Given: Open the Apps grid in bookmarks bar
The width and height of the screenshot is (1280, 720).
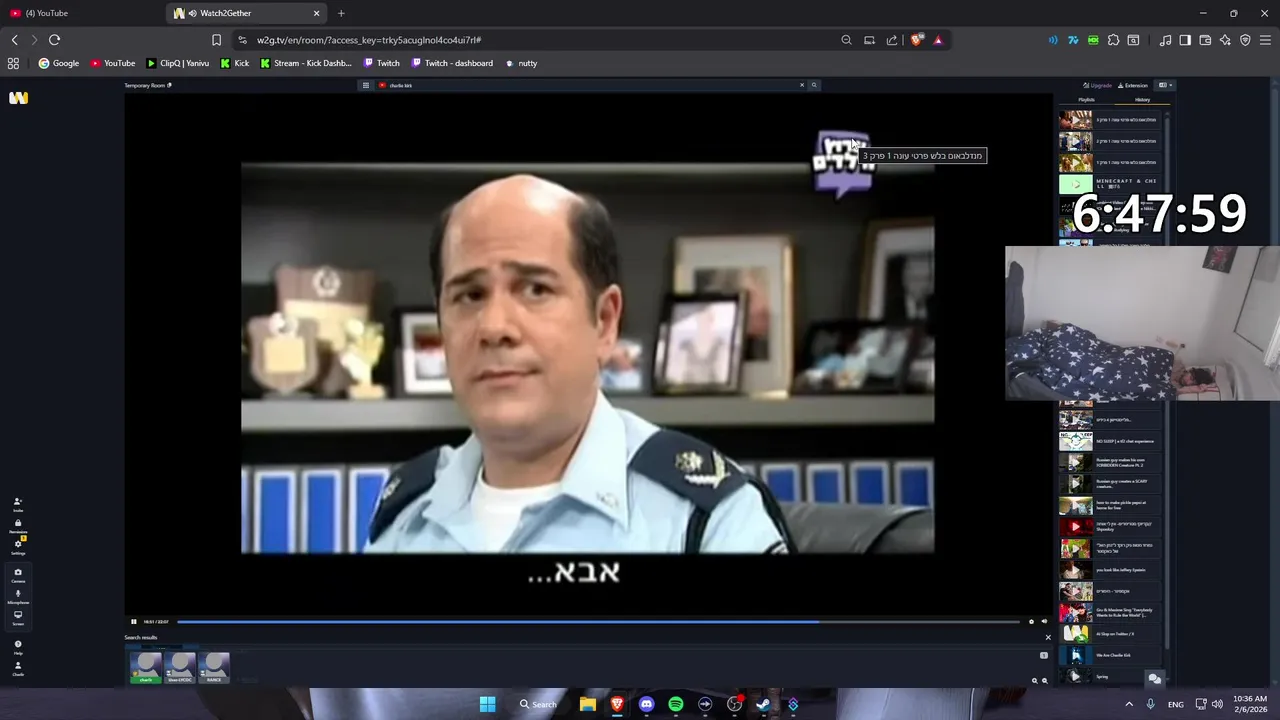Looking at the screenshot, I should [x=13, y=63].
